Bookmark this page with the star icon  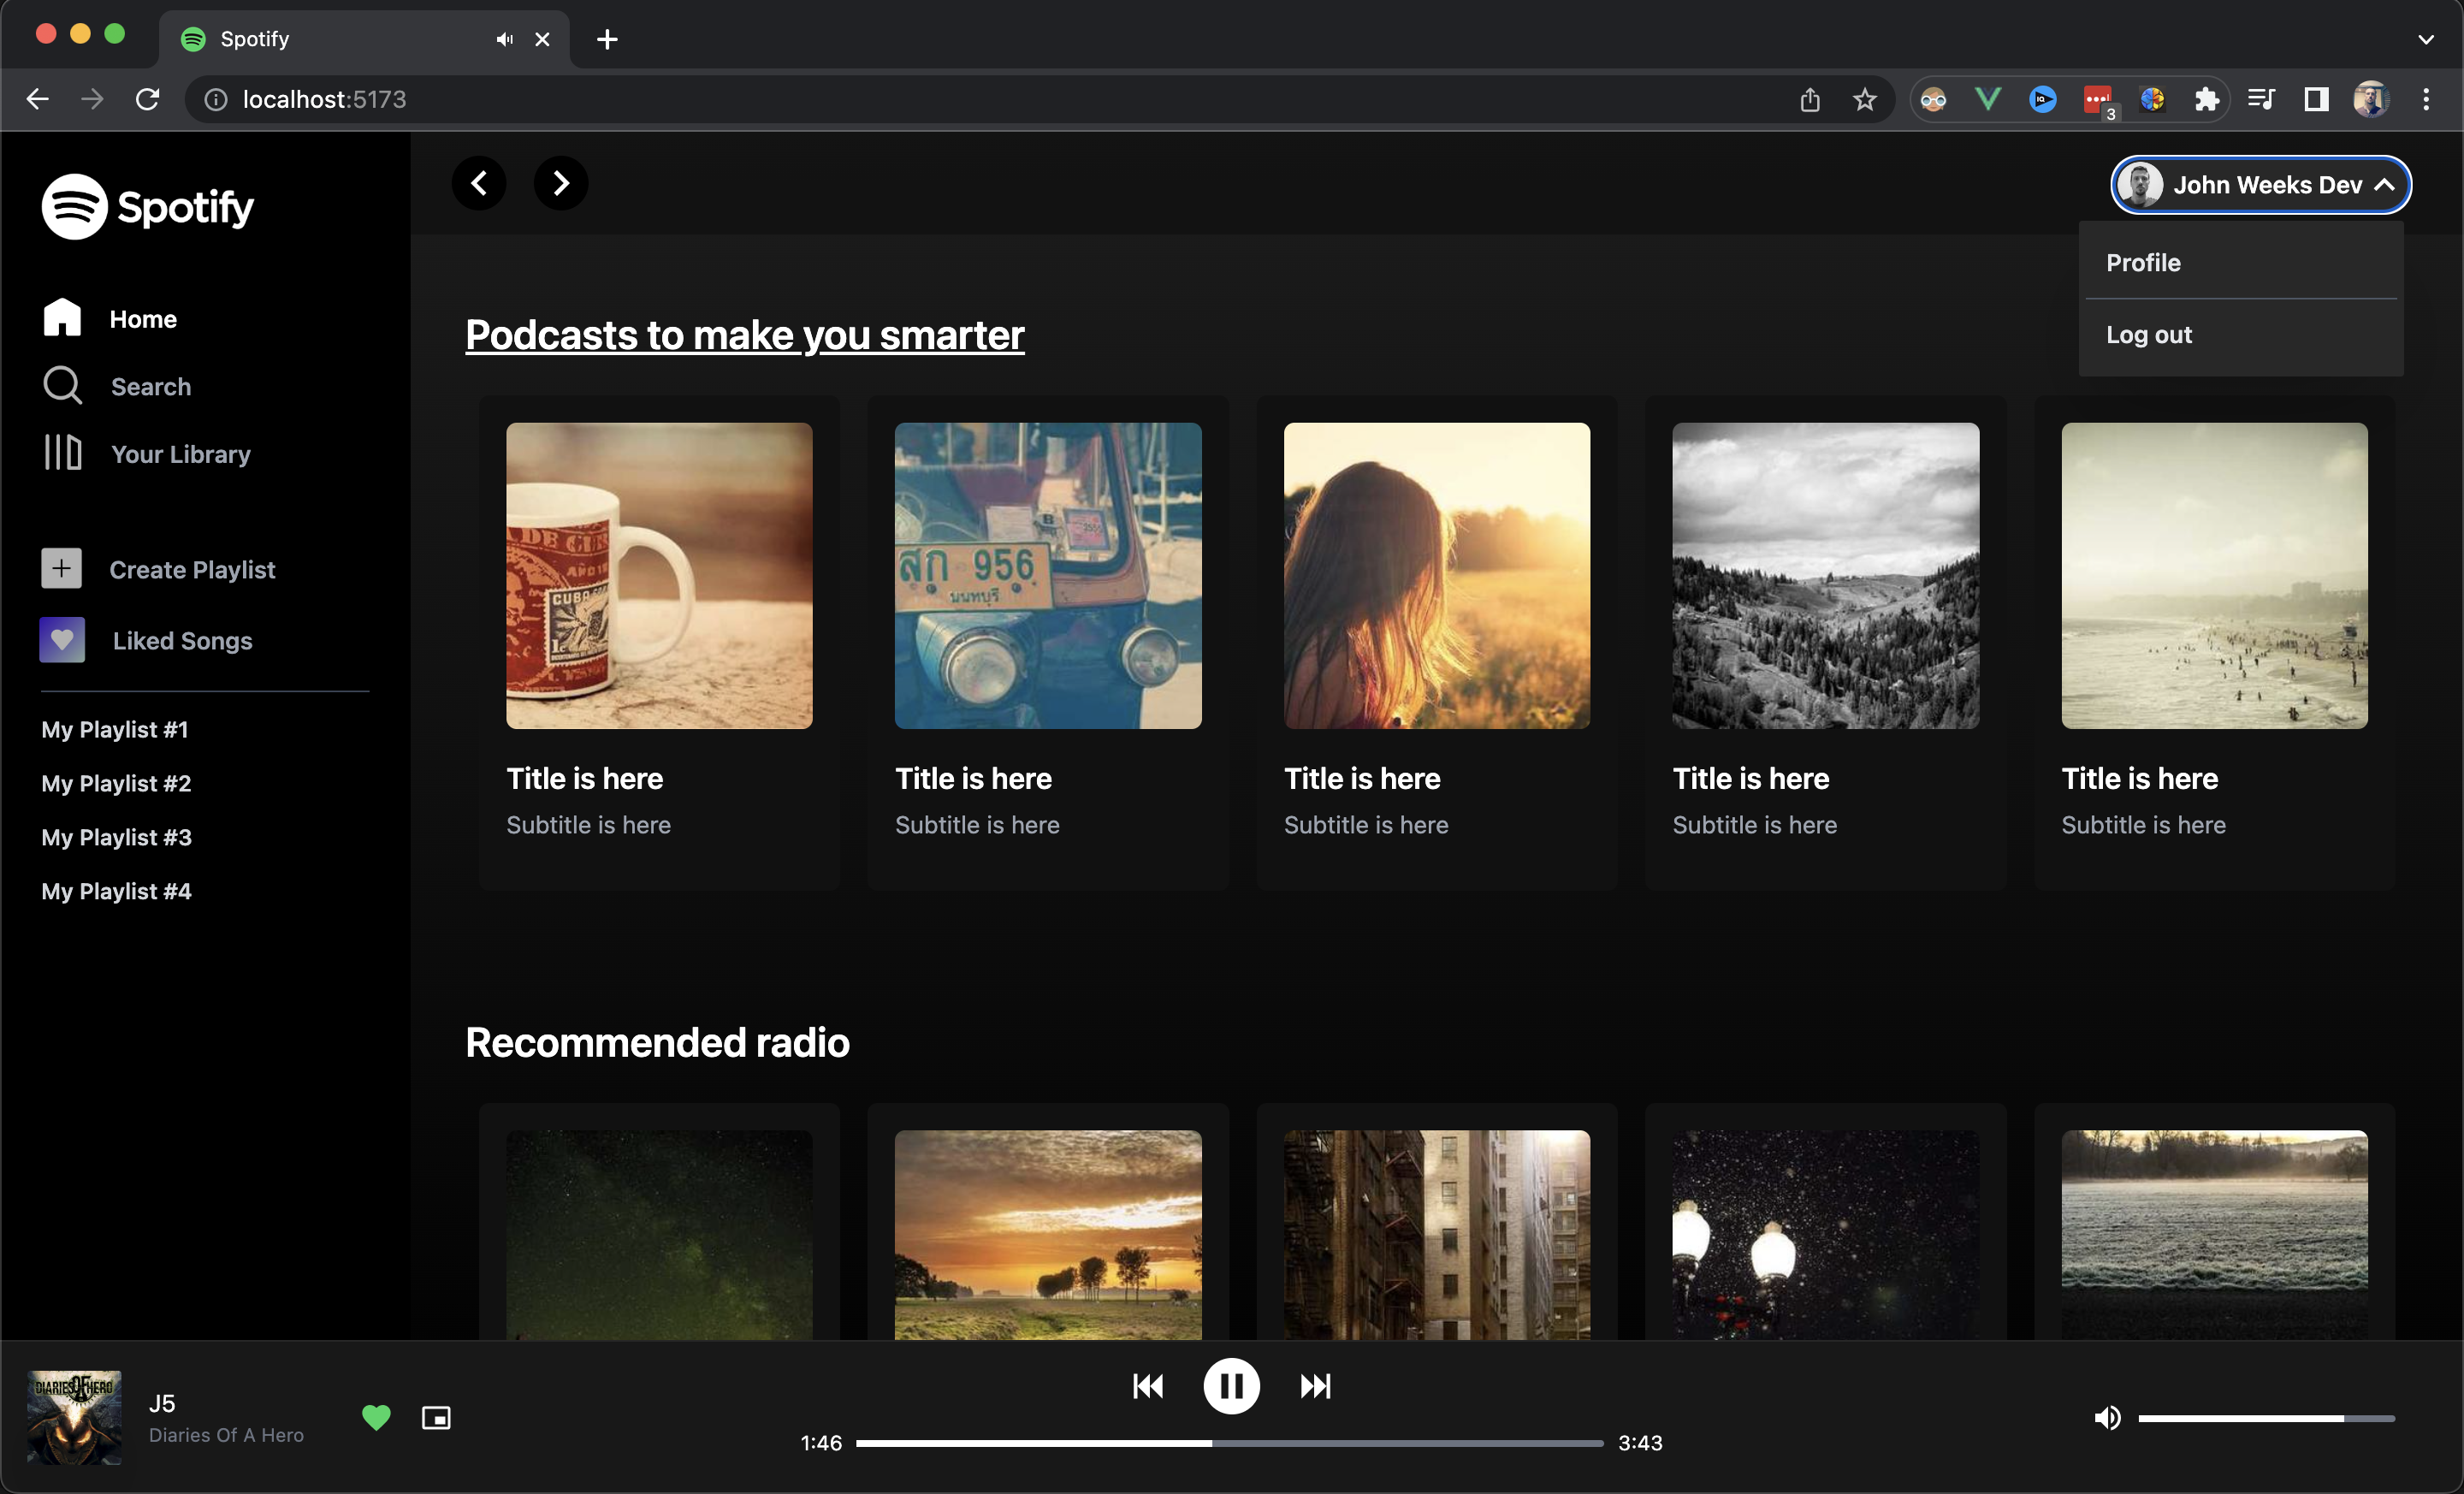click(1865, 99)
